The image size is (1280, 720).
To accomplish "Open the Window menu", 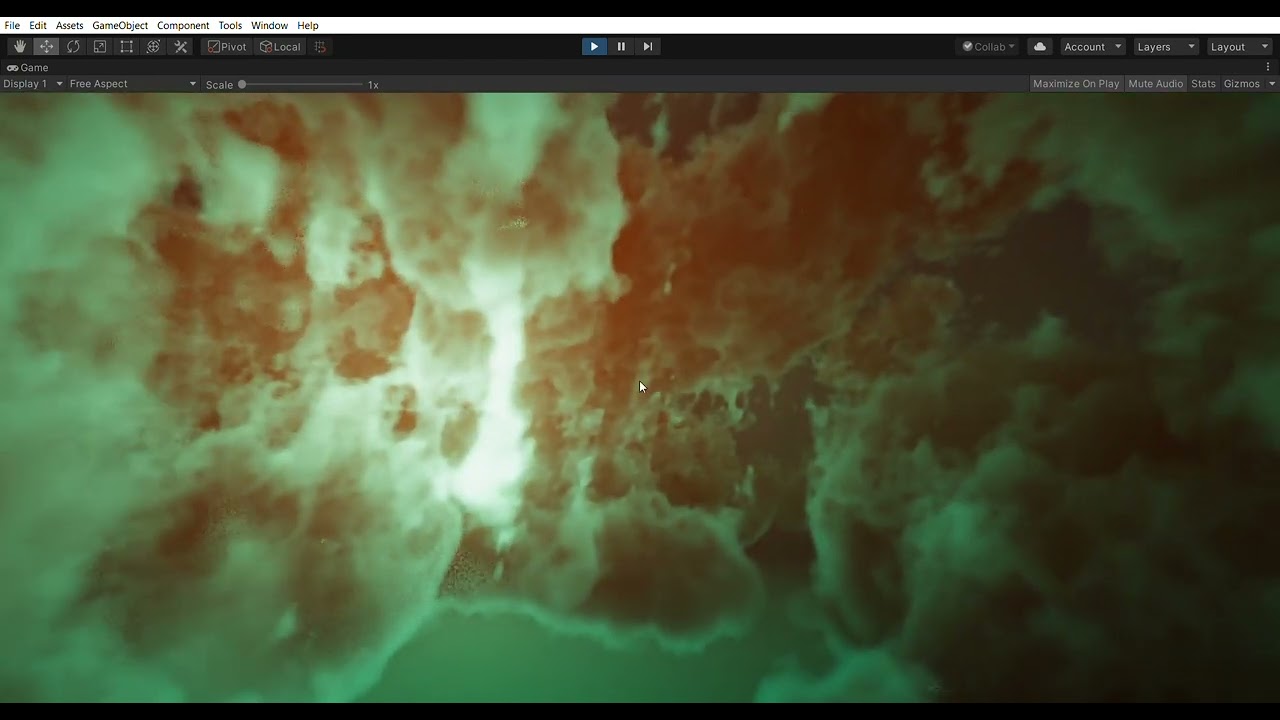I will click(269, 25).
